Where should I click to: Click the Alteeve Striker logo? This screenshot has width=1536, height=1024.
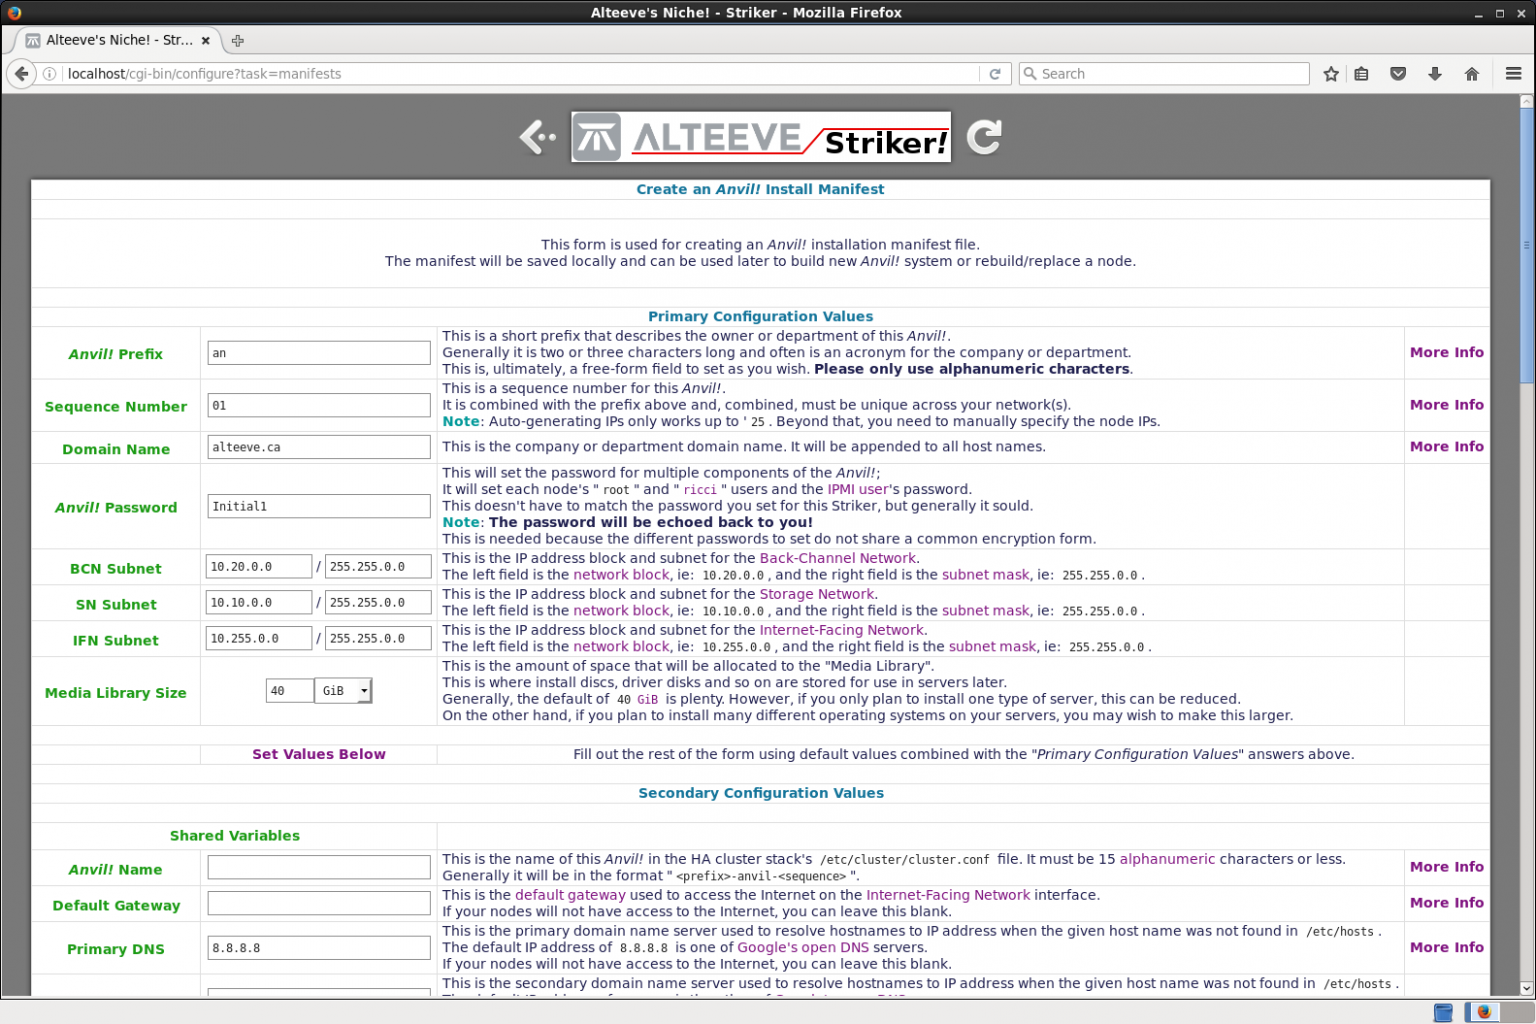[x=760, y=137]
